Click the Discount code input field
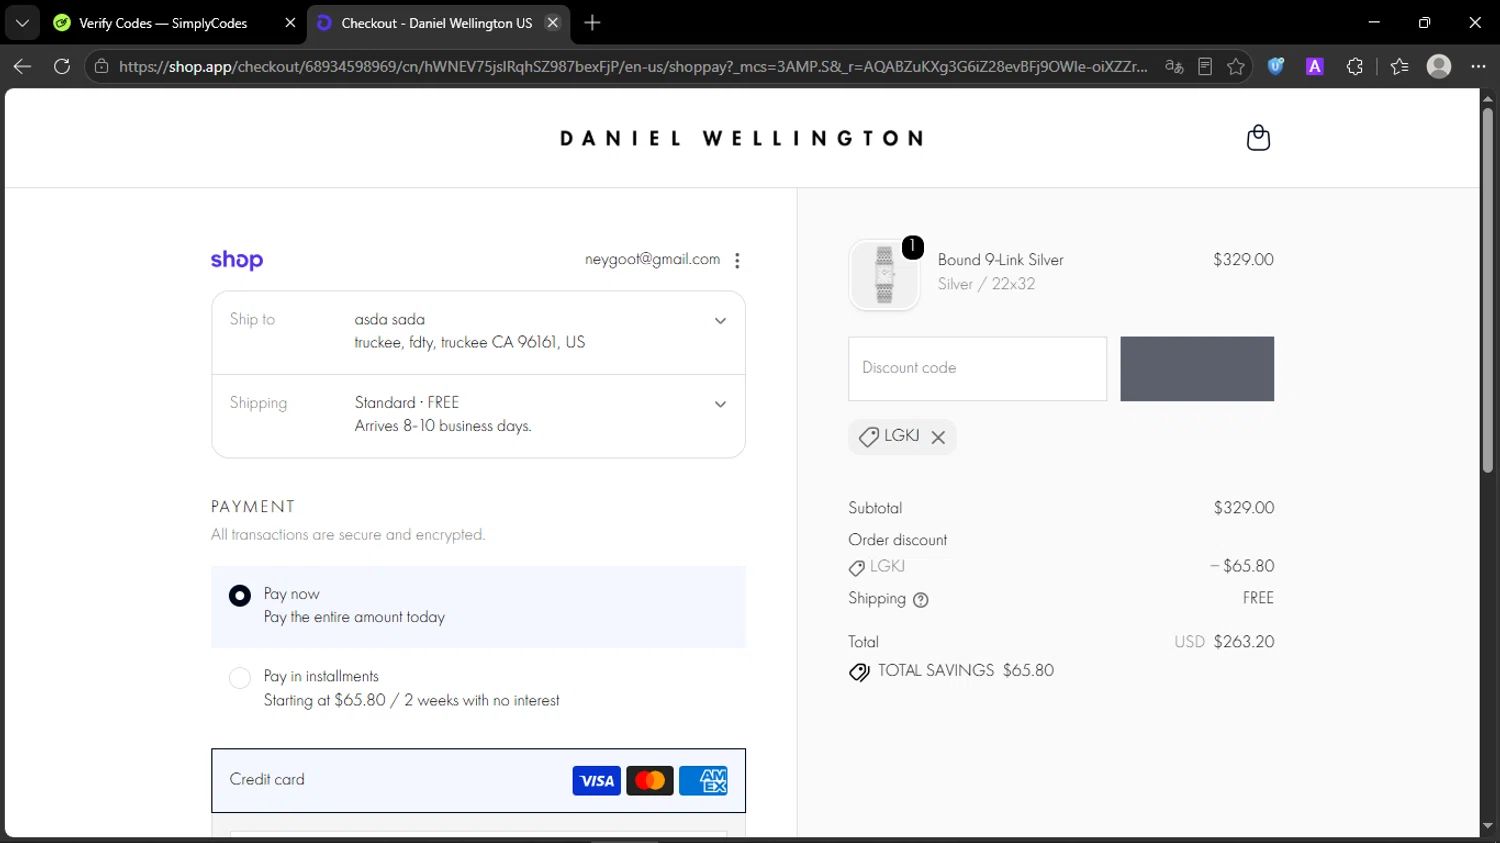This screenshot has height=843, width=1500. tap(977, 369)
